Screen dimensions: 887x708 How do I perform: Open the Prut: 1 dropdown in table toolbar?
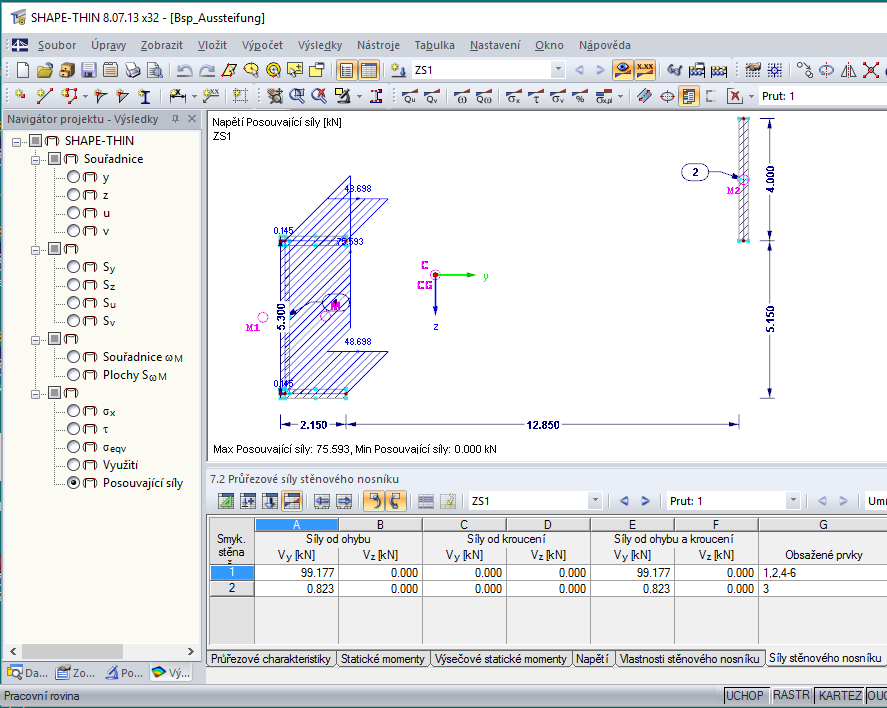pyautogui.click(x=793, y=500)
